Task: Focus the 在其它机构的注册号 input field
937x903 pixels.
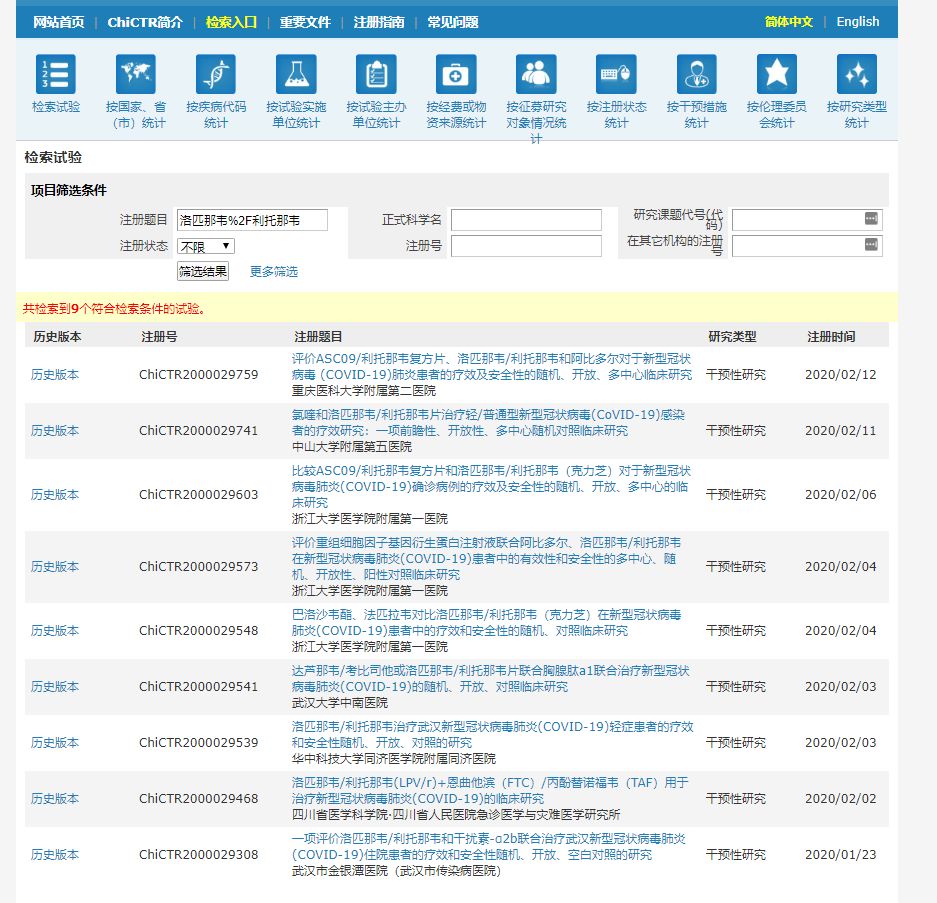Action: pyautogui.click(x=807, y=246)
